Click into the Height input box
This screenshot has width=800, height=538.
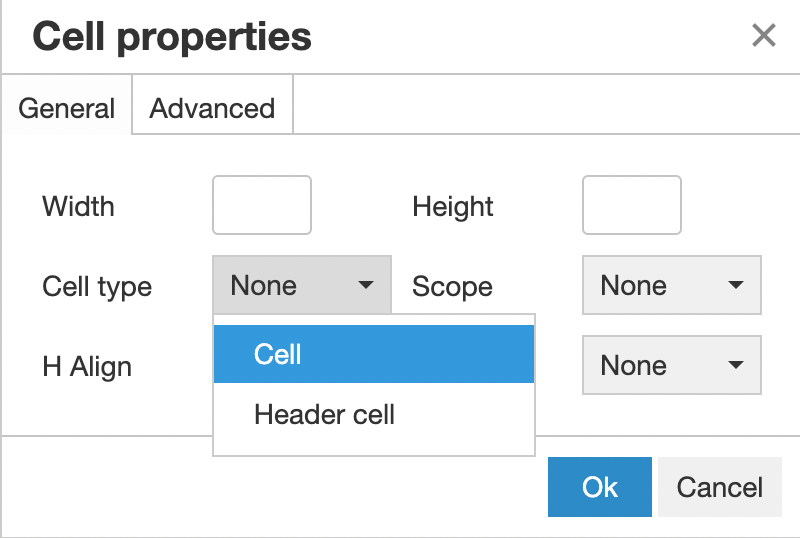(632, 206)
